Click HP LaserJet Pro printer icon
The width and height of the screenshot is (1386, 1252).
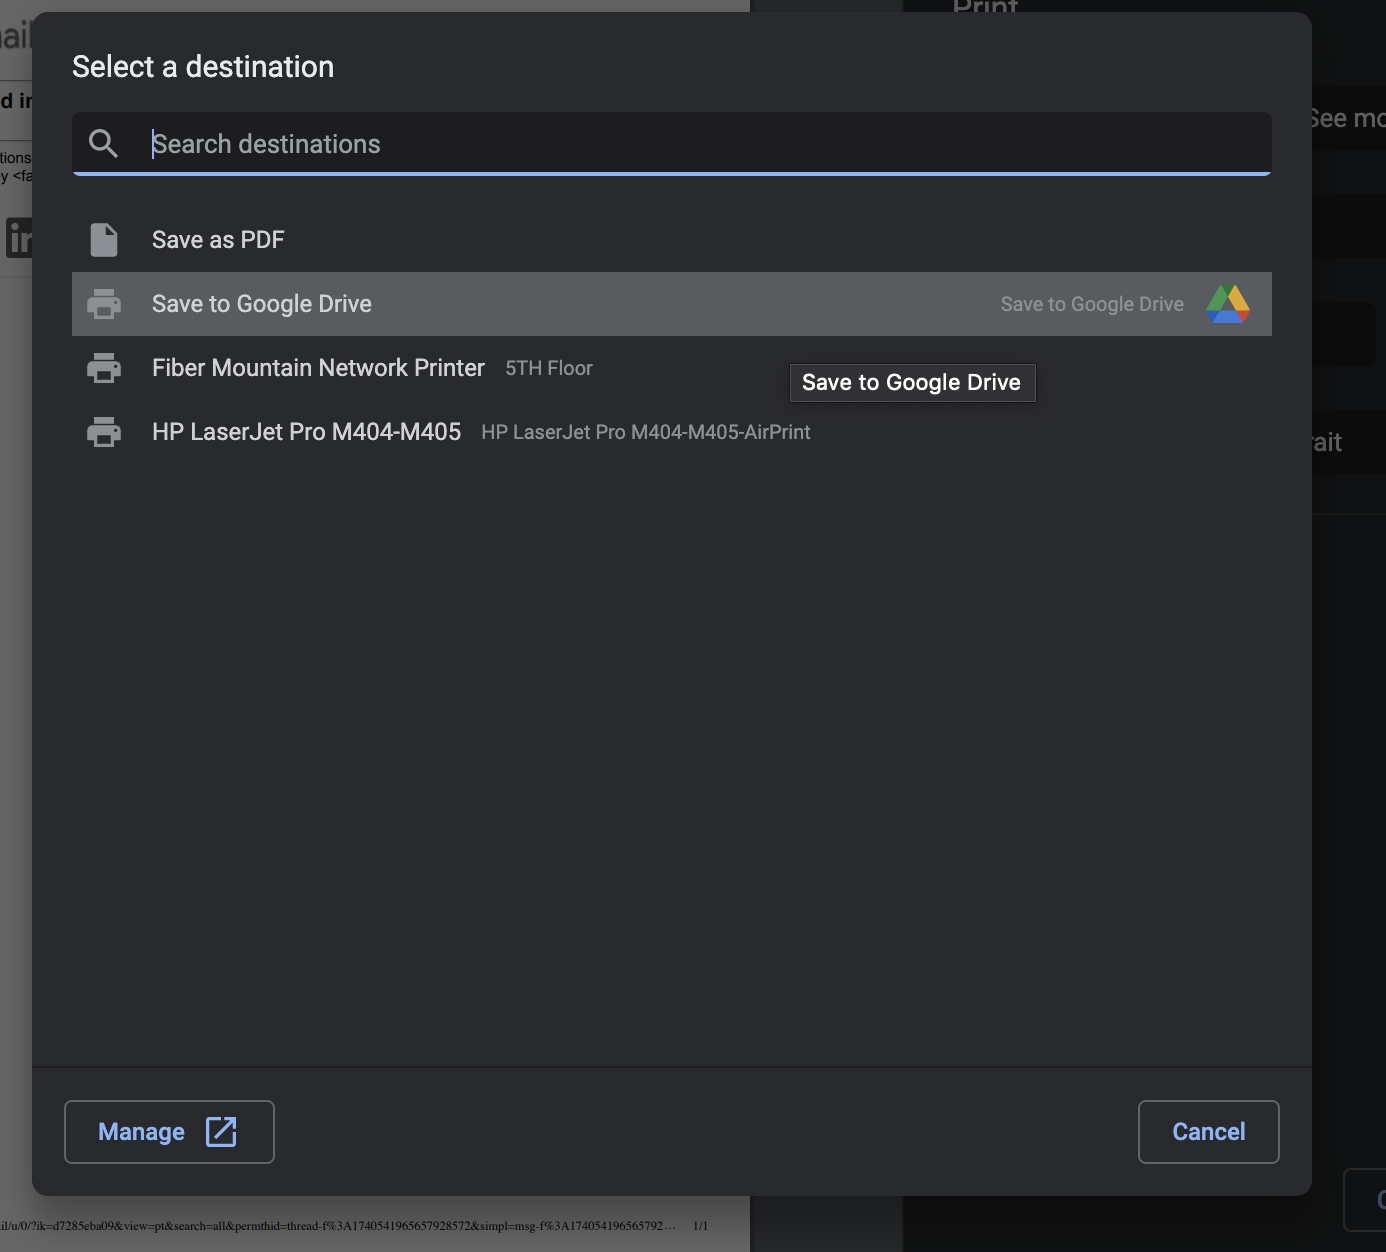tap(104, 432)
